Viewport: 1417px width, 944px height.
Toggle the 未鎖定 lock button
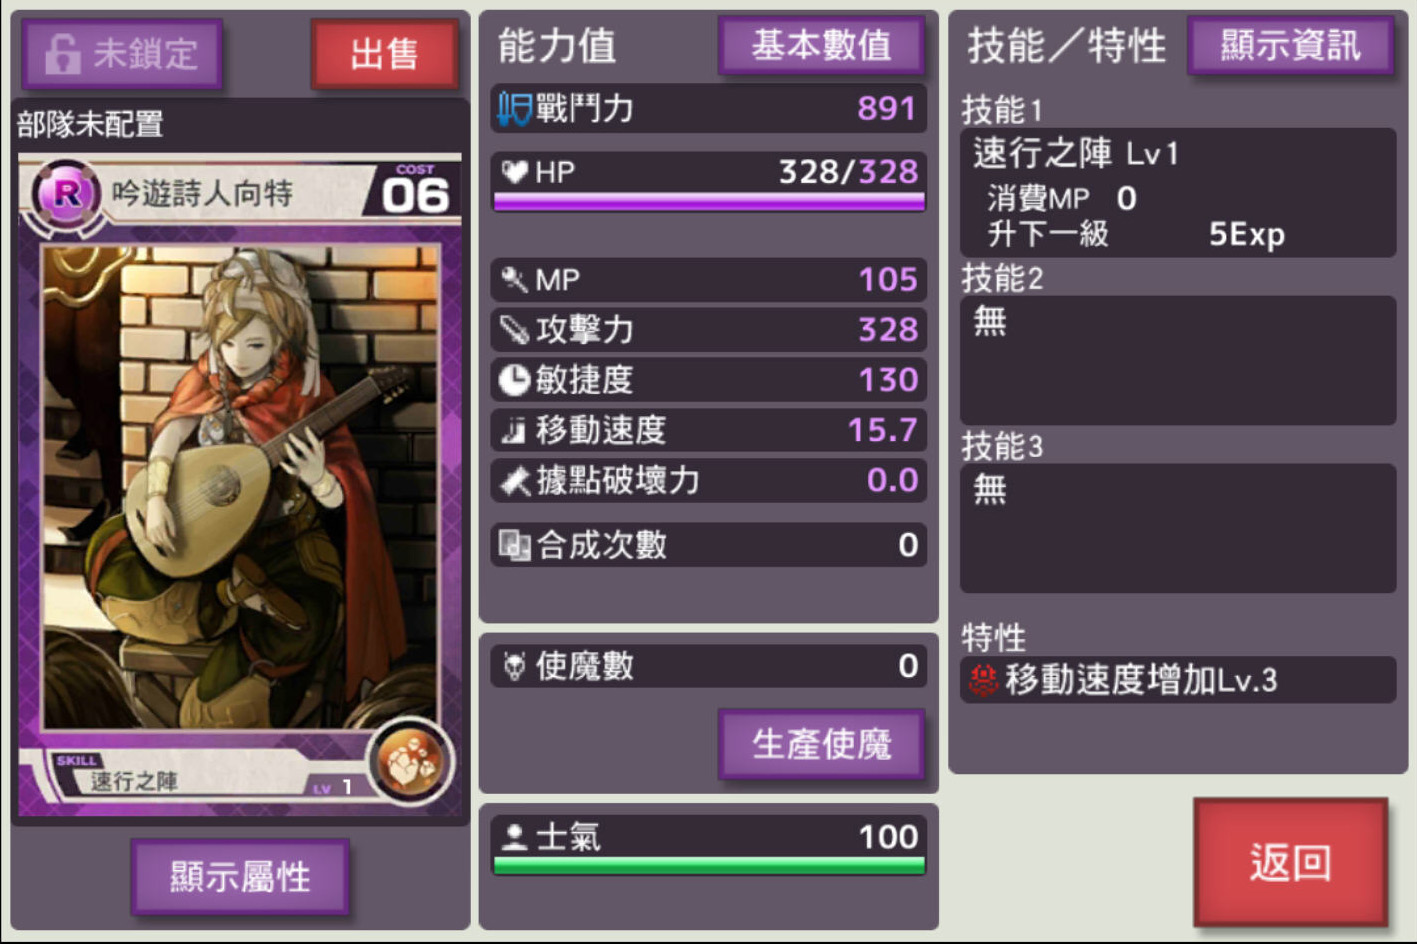(x=122, y=53)
